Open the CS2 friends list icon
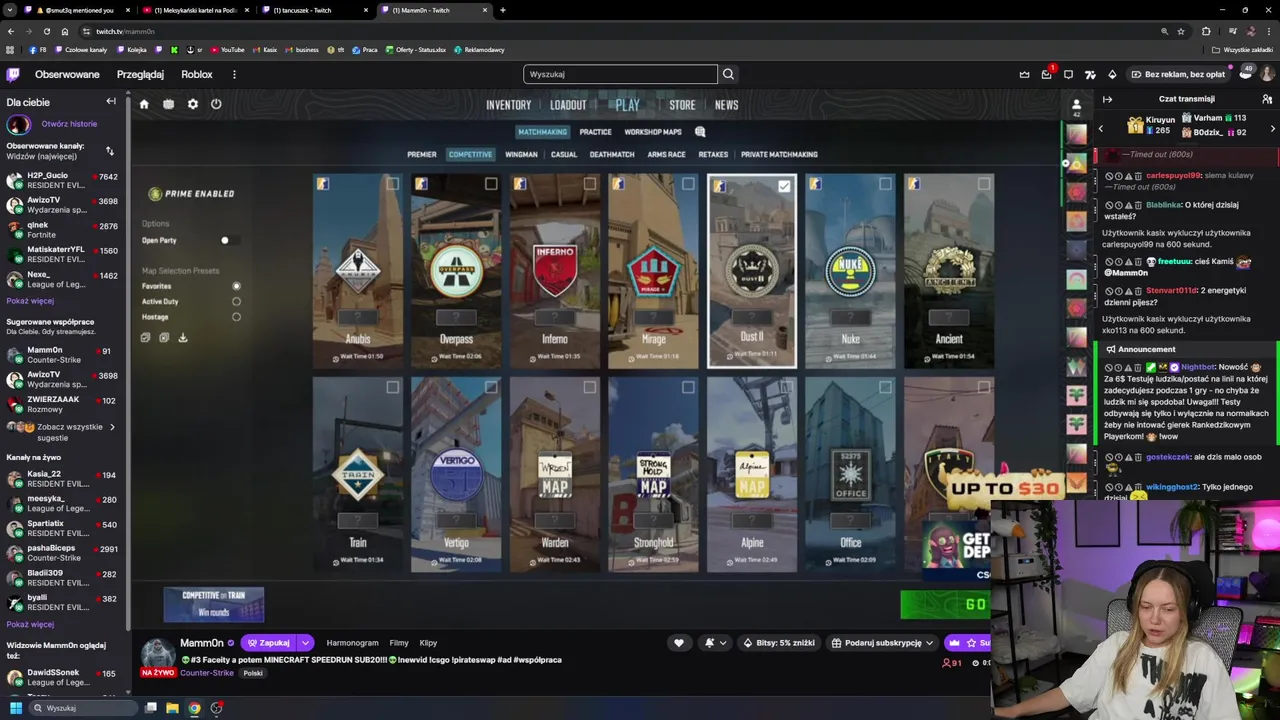The image size is (1280, 720). (1076, 104)
